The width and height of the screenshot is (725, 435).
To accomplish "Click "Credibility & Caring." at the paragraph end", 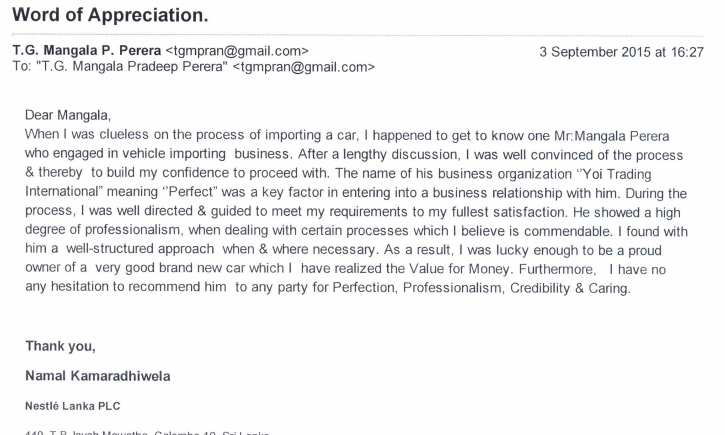I will pyautogui.click(x=570, y=288).
